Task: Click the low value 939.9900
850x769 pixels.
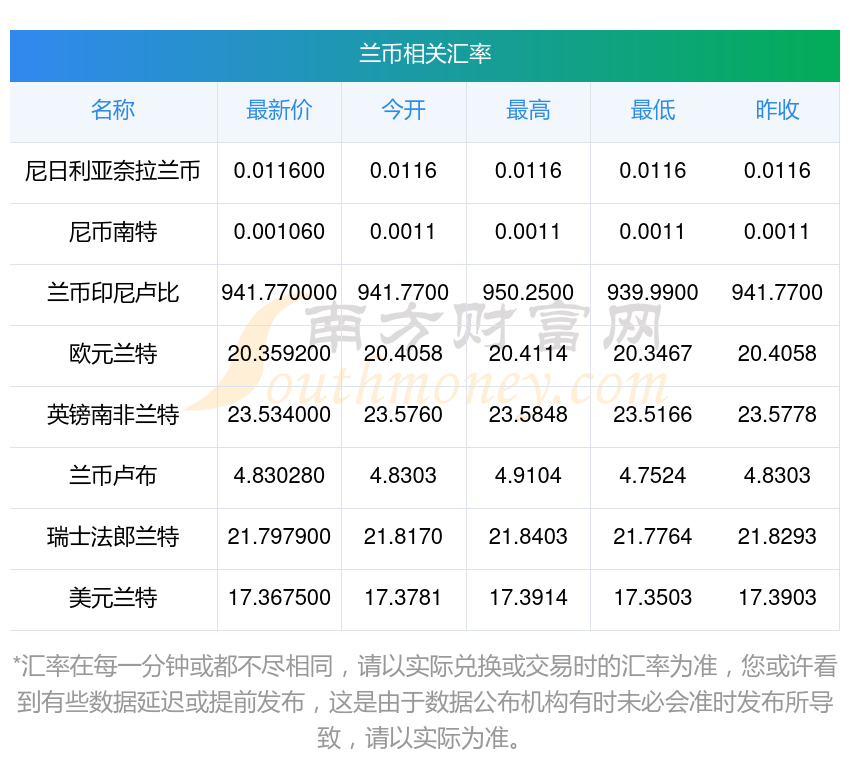Action: (653, 293)
